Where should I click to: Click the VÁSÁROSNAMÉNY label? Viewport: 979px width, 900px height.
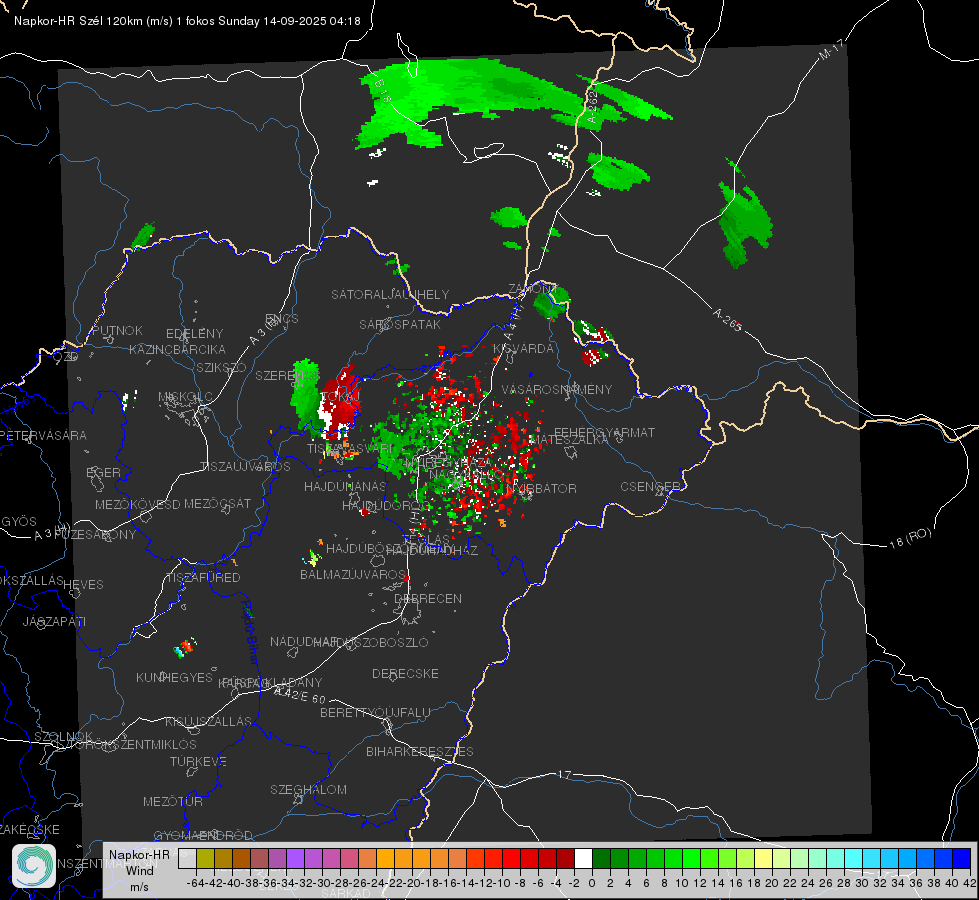(x=557, y=389)
